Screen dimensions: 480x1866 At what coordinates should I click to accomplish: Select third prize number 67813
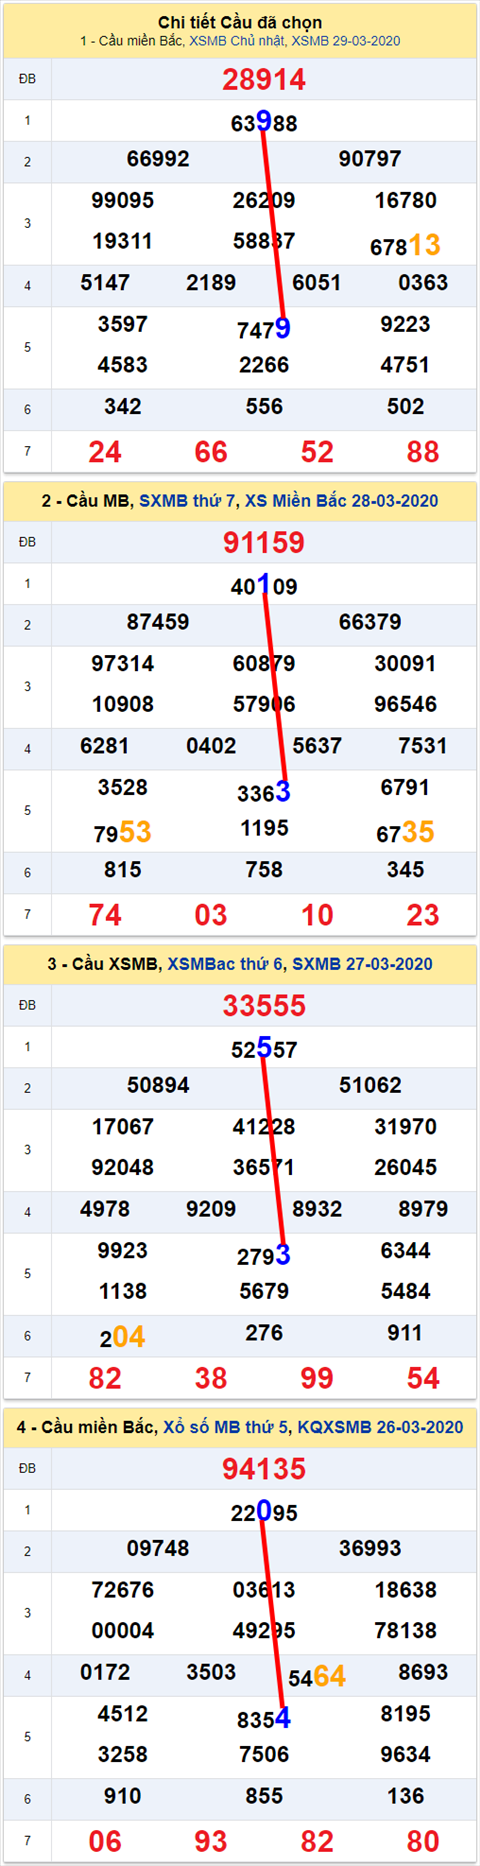405,245
